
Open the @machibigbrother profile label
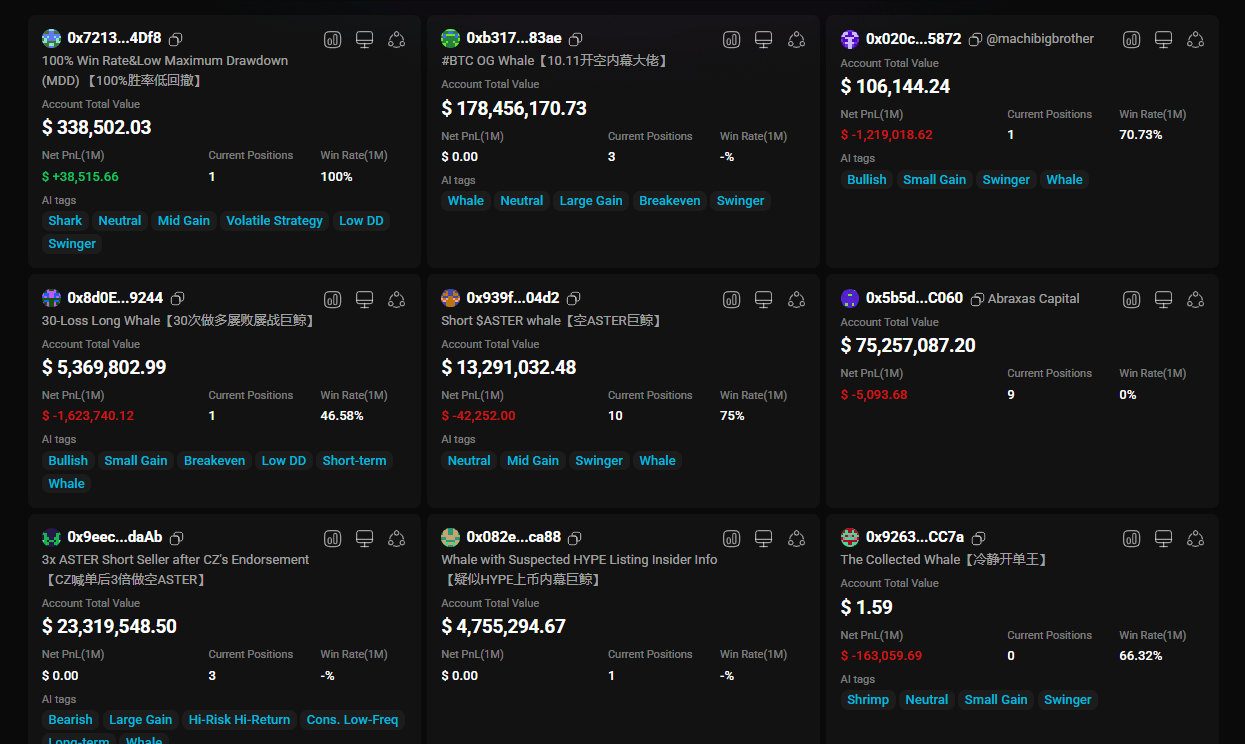[x=1040, y=39]
